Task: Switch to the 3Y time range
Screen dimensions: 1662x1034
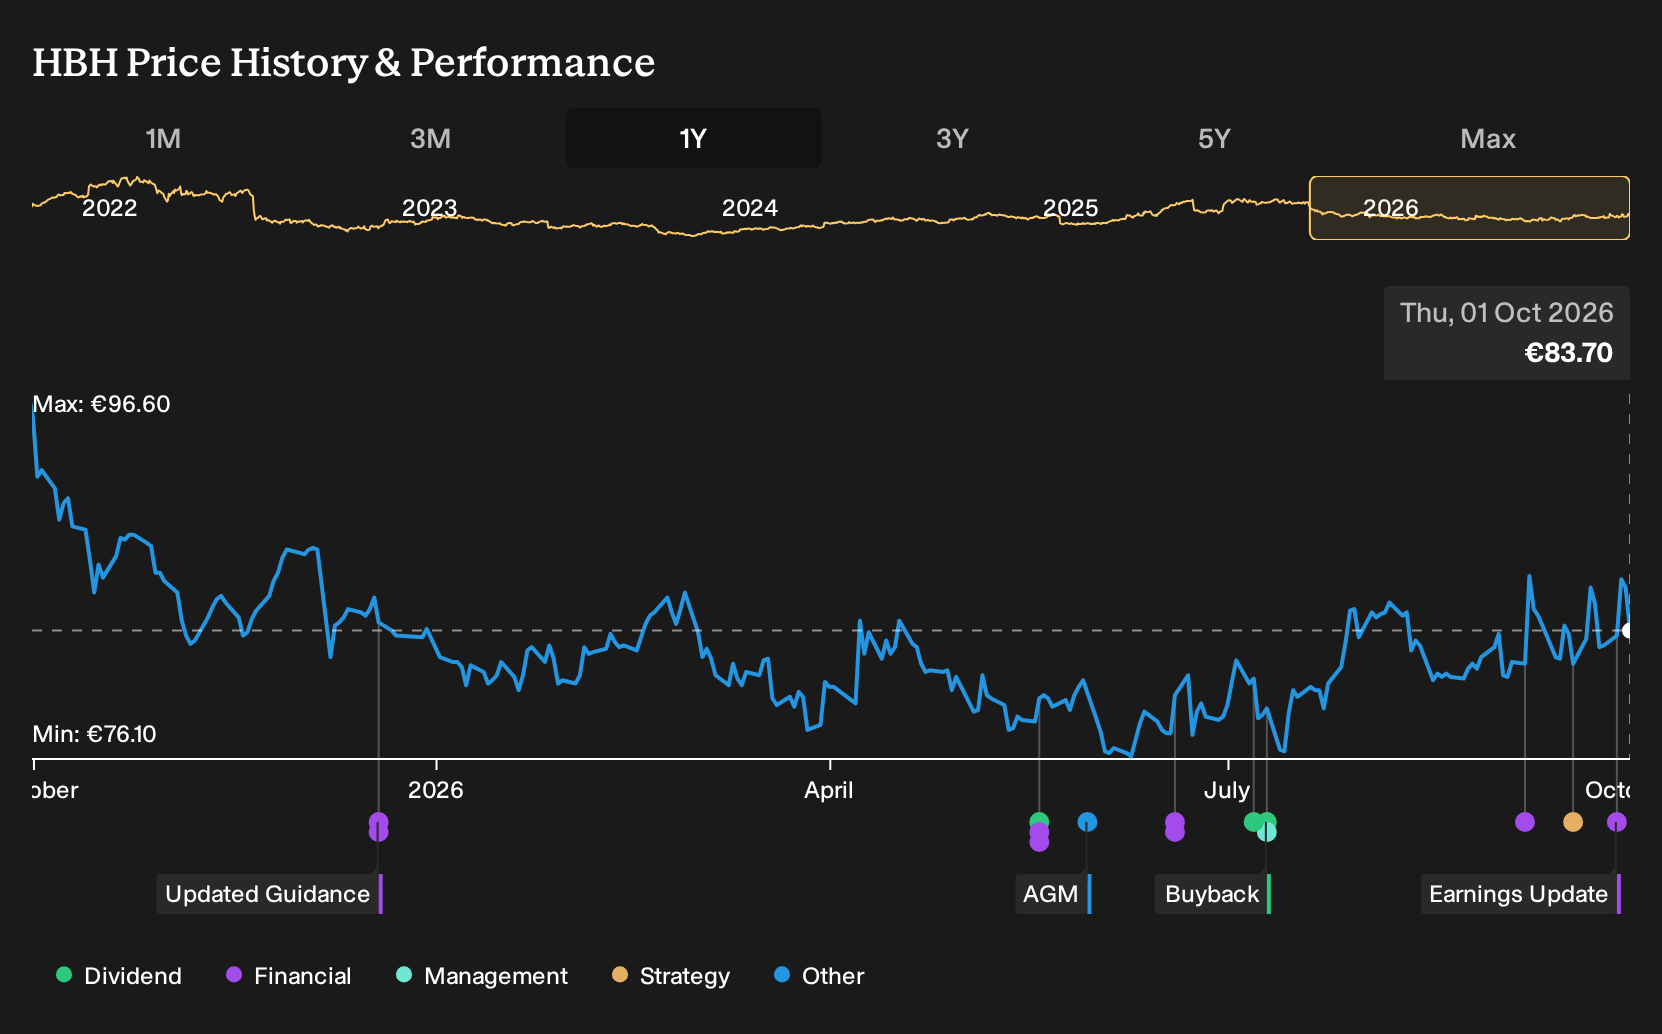Action: 952,138
